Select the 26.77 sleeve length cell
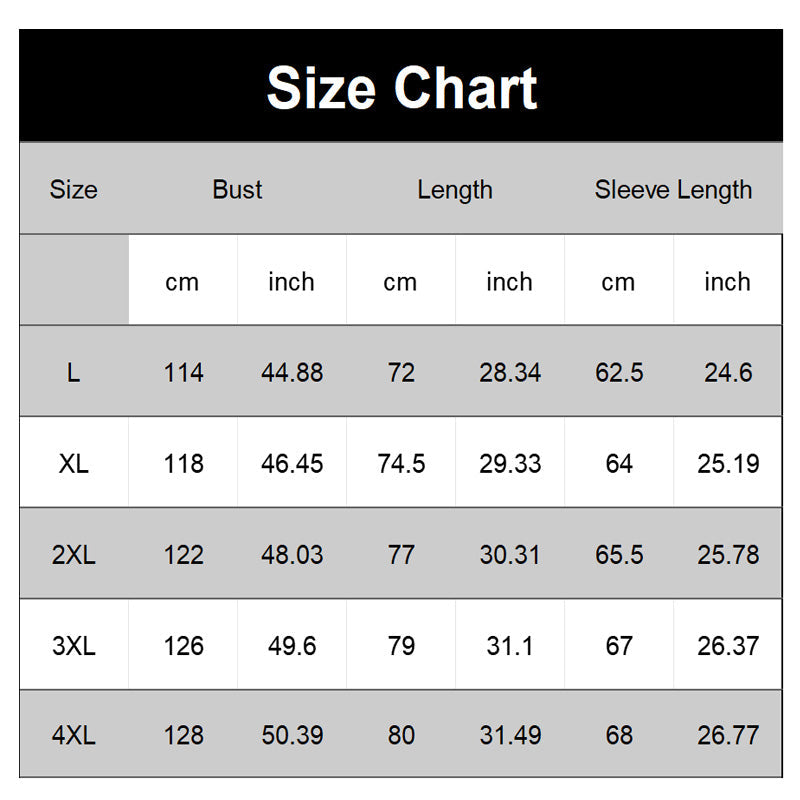 tap(728, 736)
